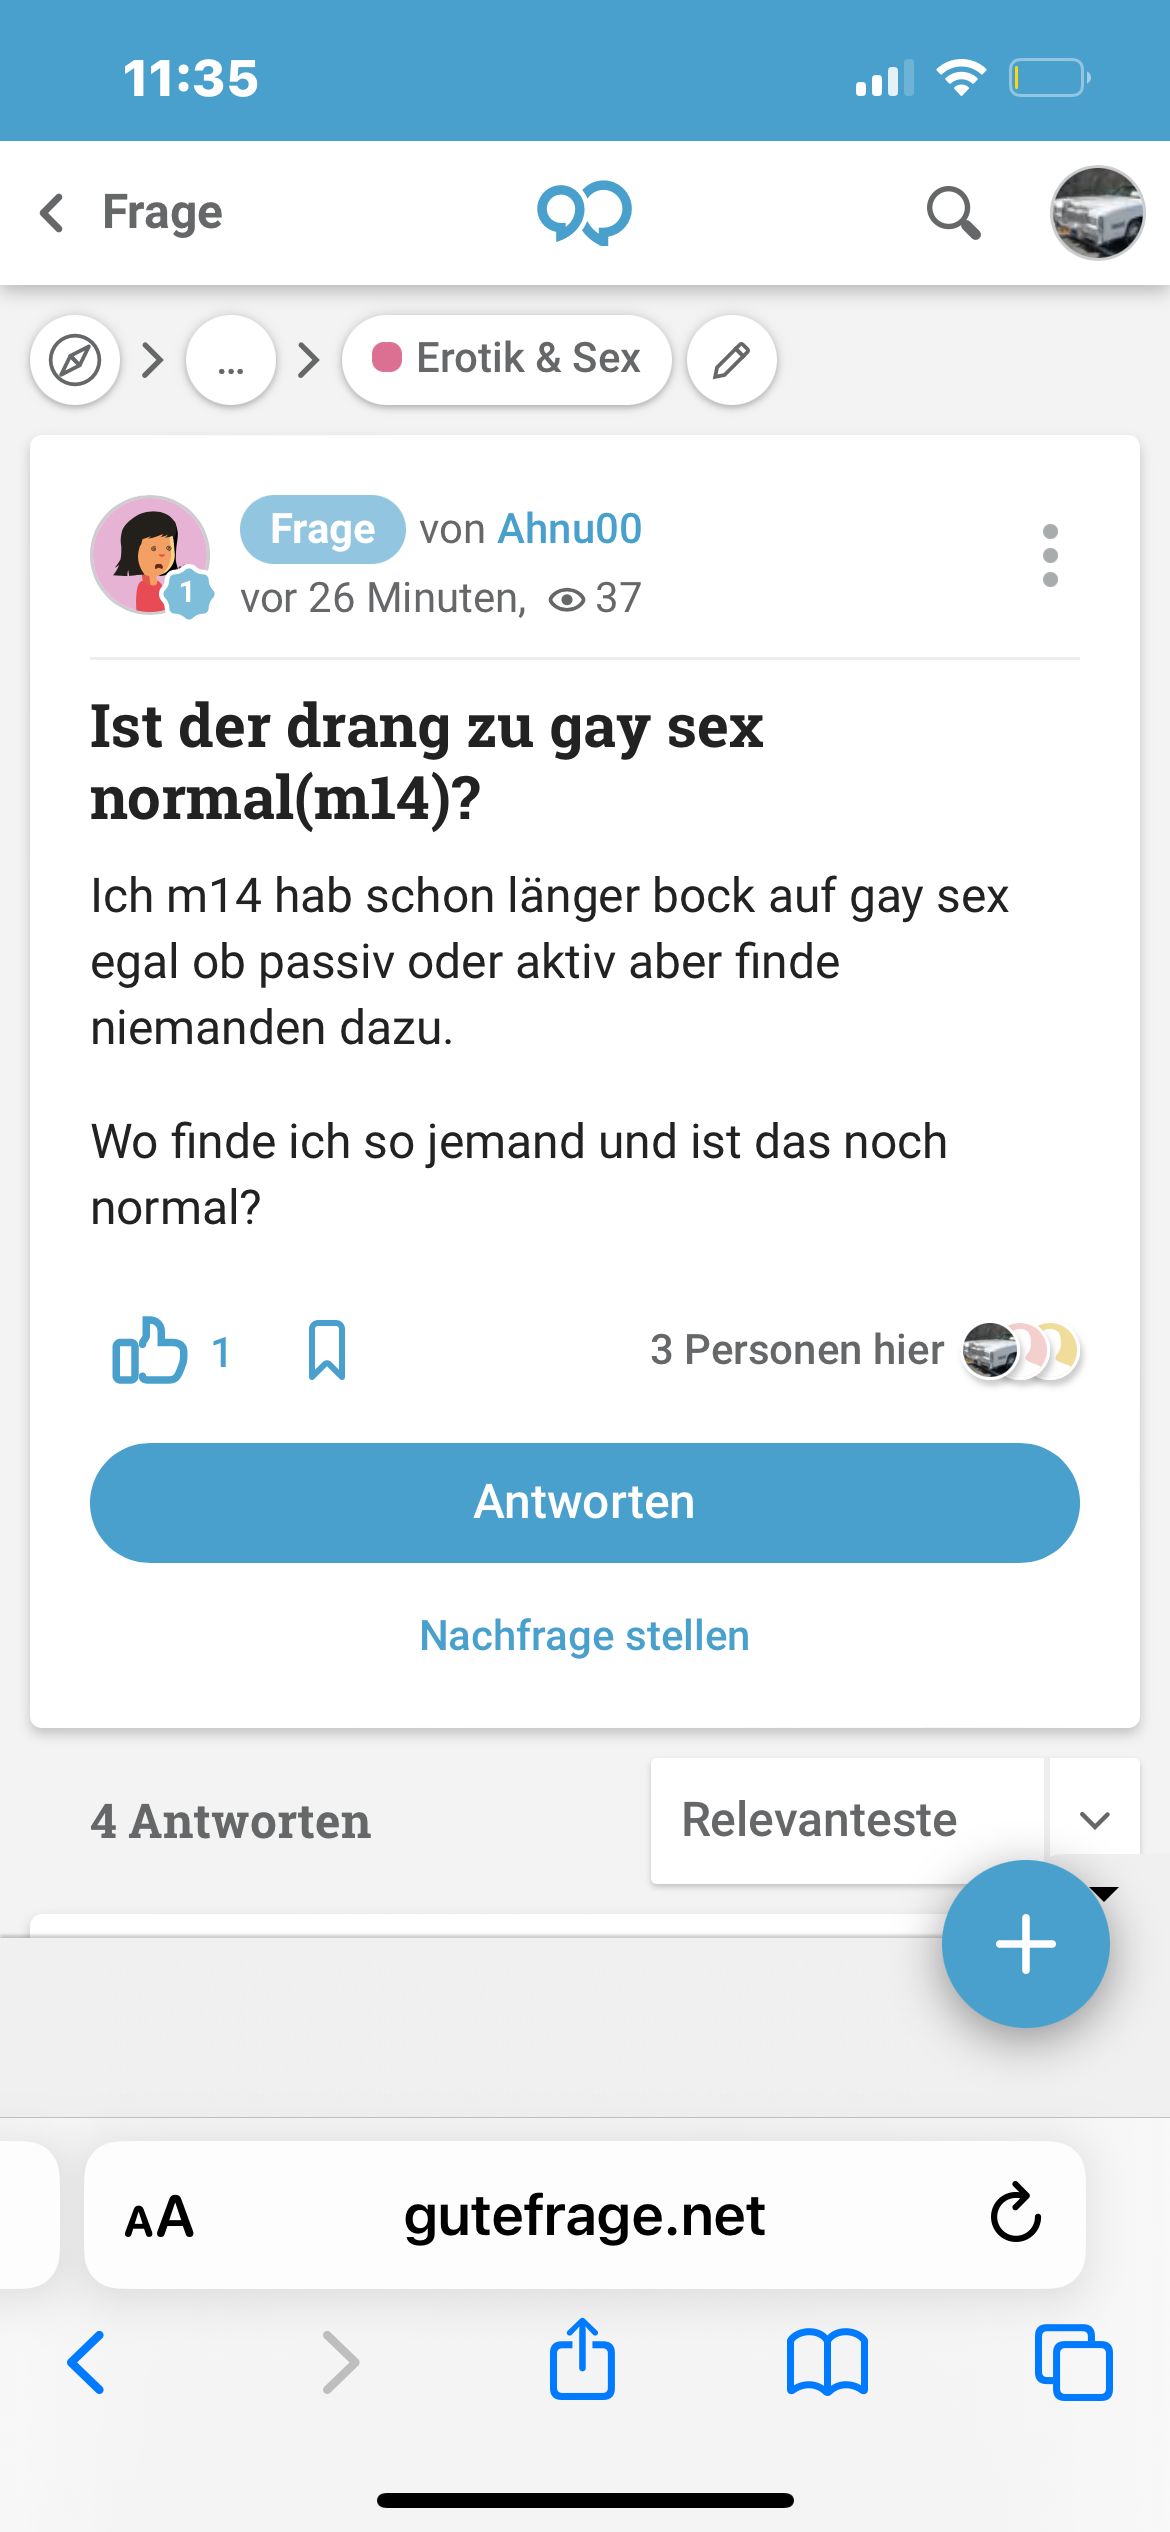Expand collapsed breadcrumb ellipsis
Image resolution: width=1170 pixels, height=2532 pixels.
(231, 360)
